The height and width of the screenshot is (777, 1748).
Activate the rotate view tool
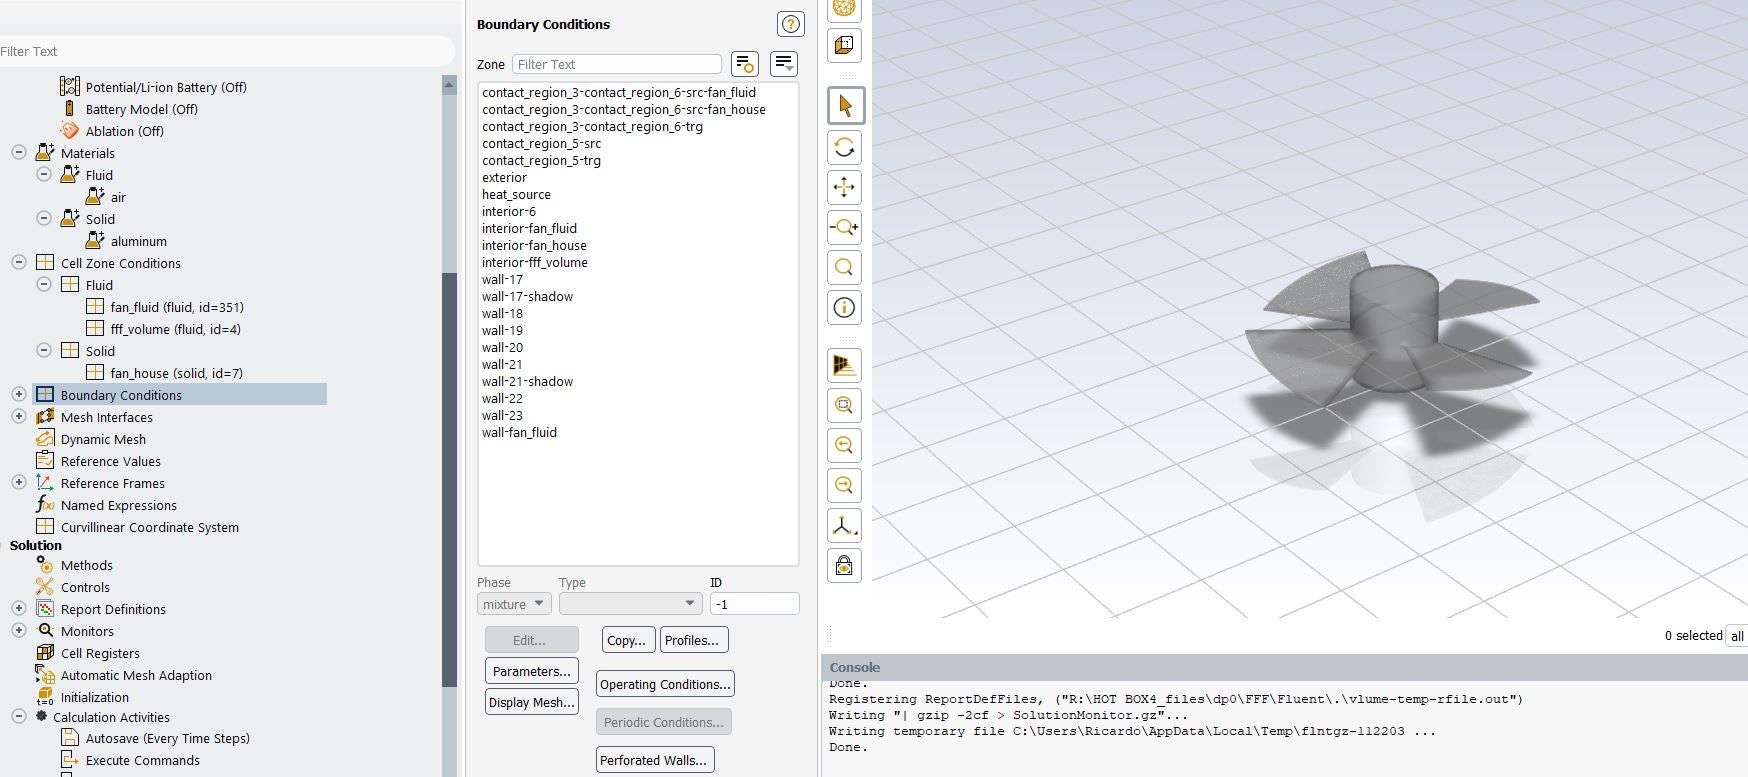coord(845,148)
